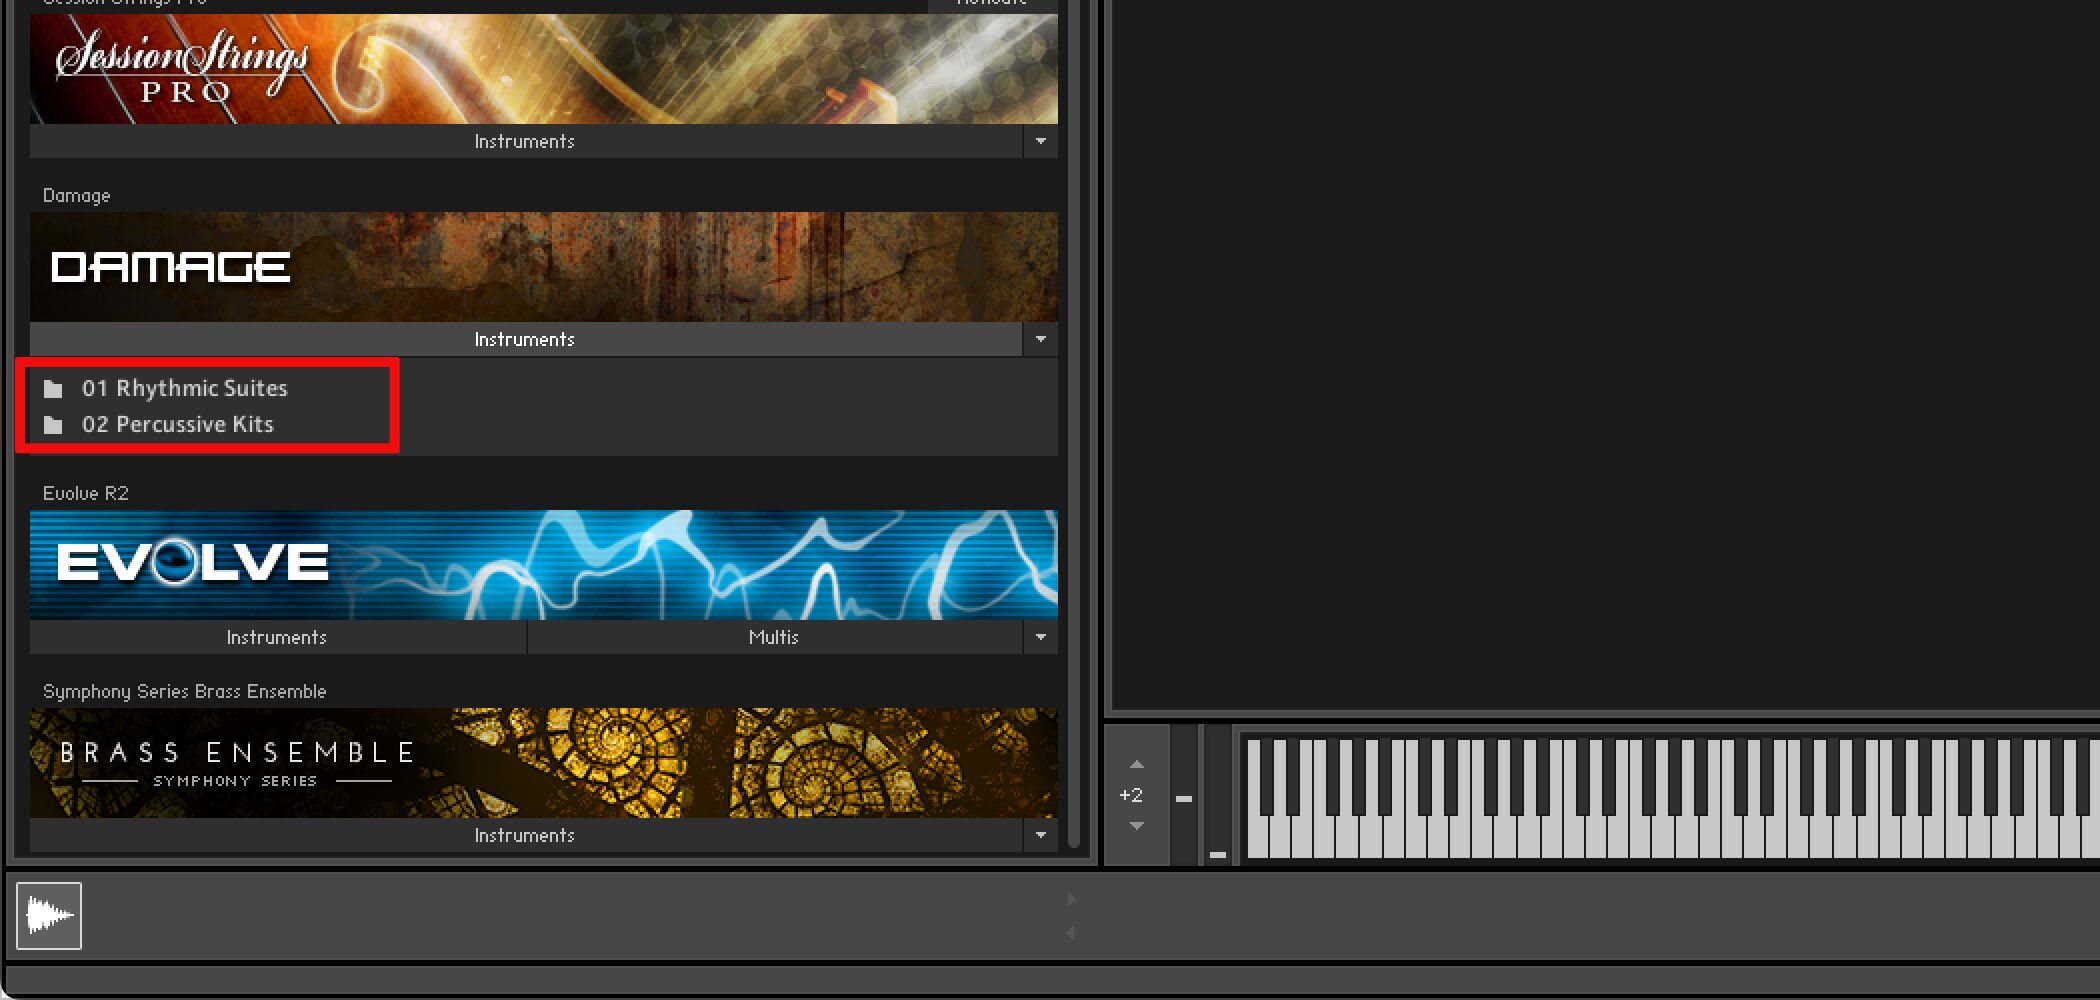Image resolution: width=2100 pixels, height=1000 pixels.
Task: Open the Session Strings Pro Instruments button
Action: (x=526, y=141)
